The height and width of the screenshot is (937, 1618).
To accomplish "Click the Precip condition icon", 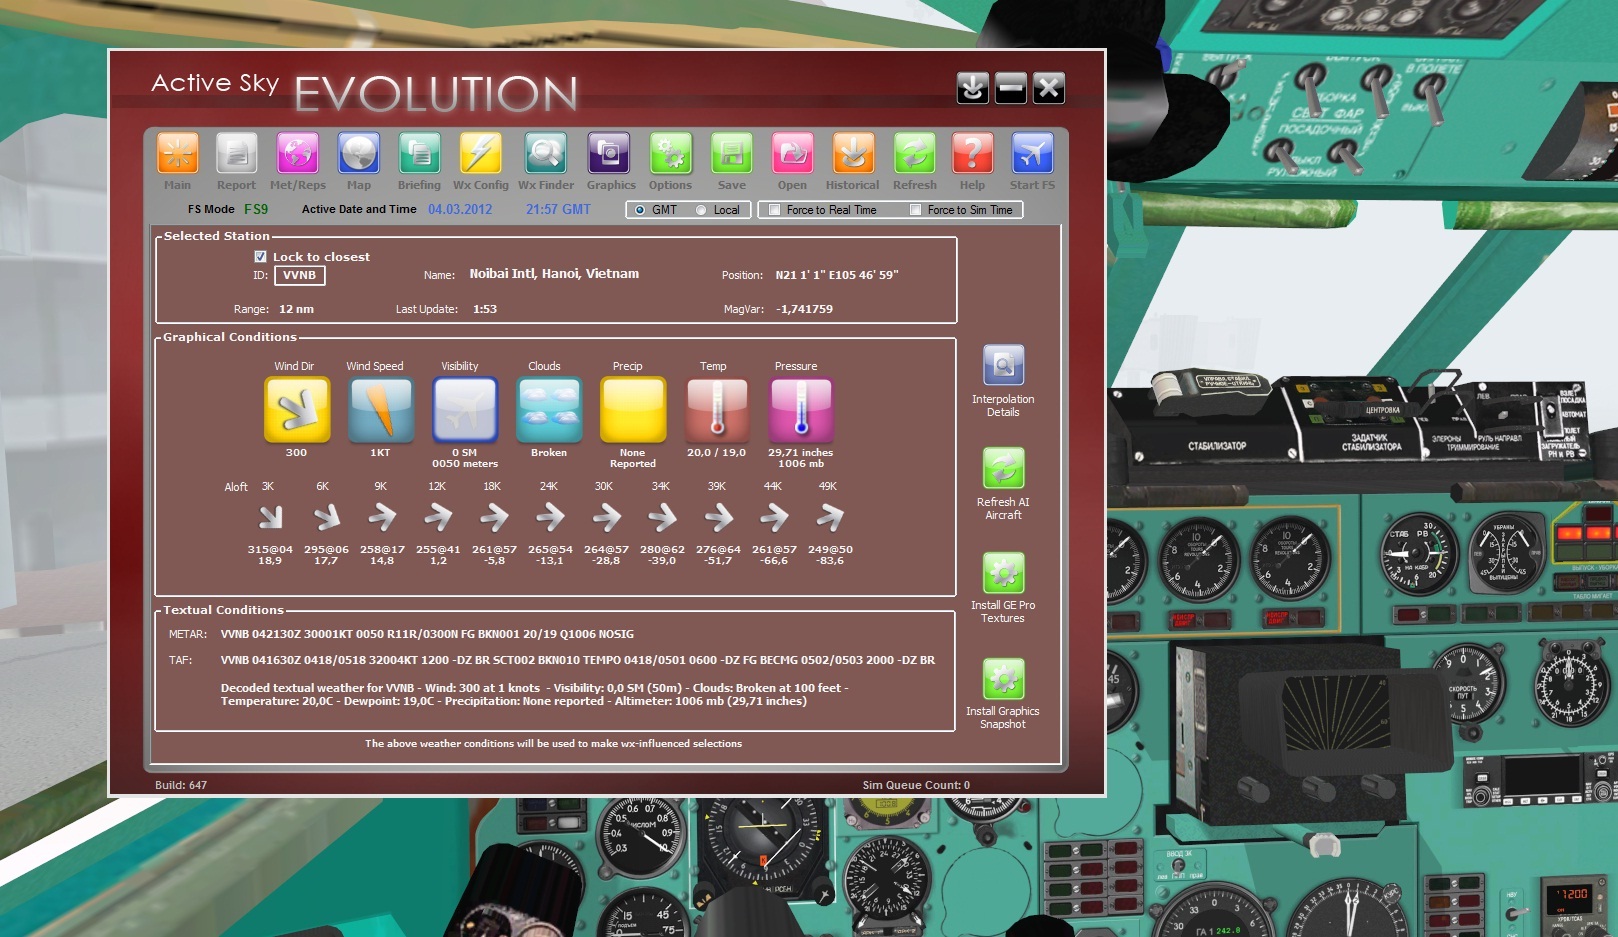I will pos(633,410).
